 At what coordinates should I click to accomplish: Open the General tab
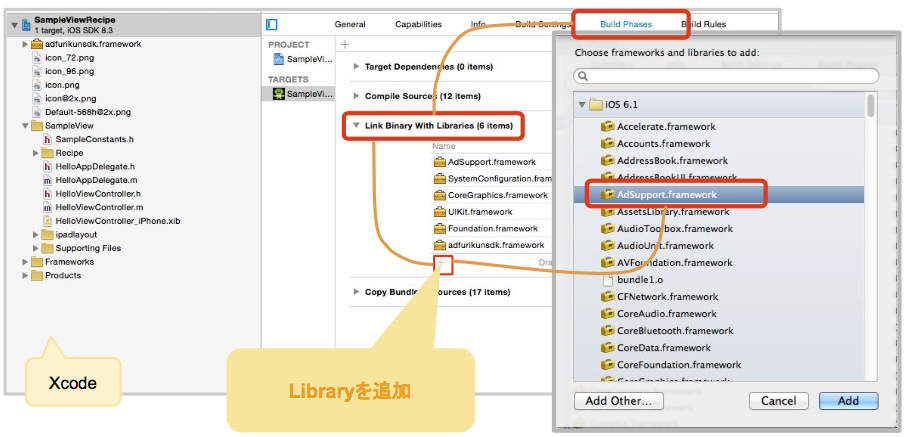[x=350, y=24]
